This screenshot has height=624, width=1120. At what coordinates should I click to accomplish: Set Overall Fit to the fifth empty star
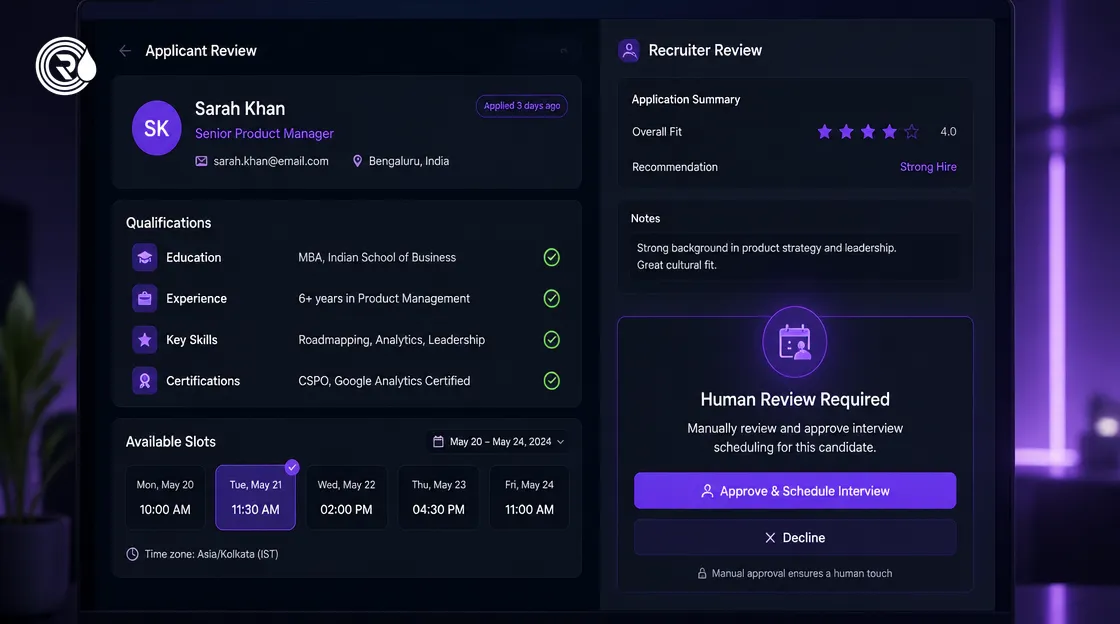click(x=911, y=131)
